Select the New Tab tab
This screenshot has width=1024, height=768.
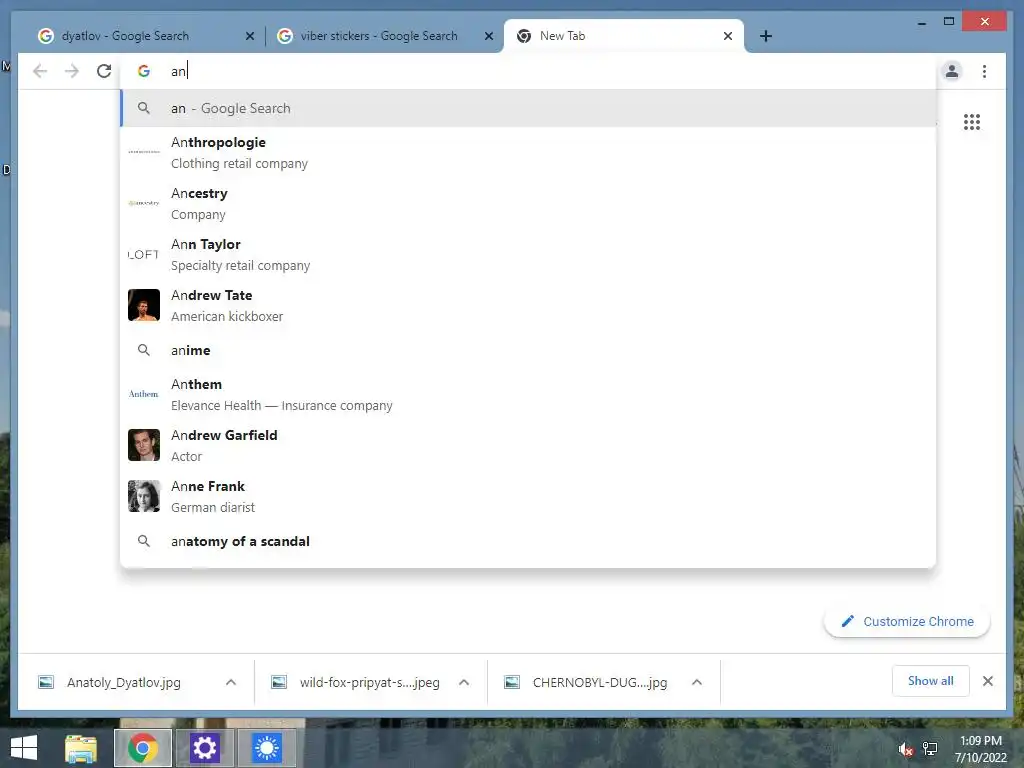(624, 36)
